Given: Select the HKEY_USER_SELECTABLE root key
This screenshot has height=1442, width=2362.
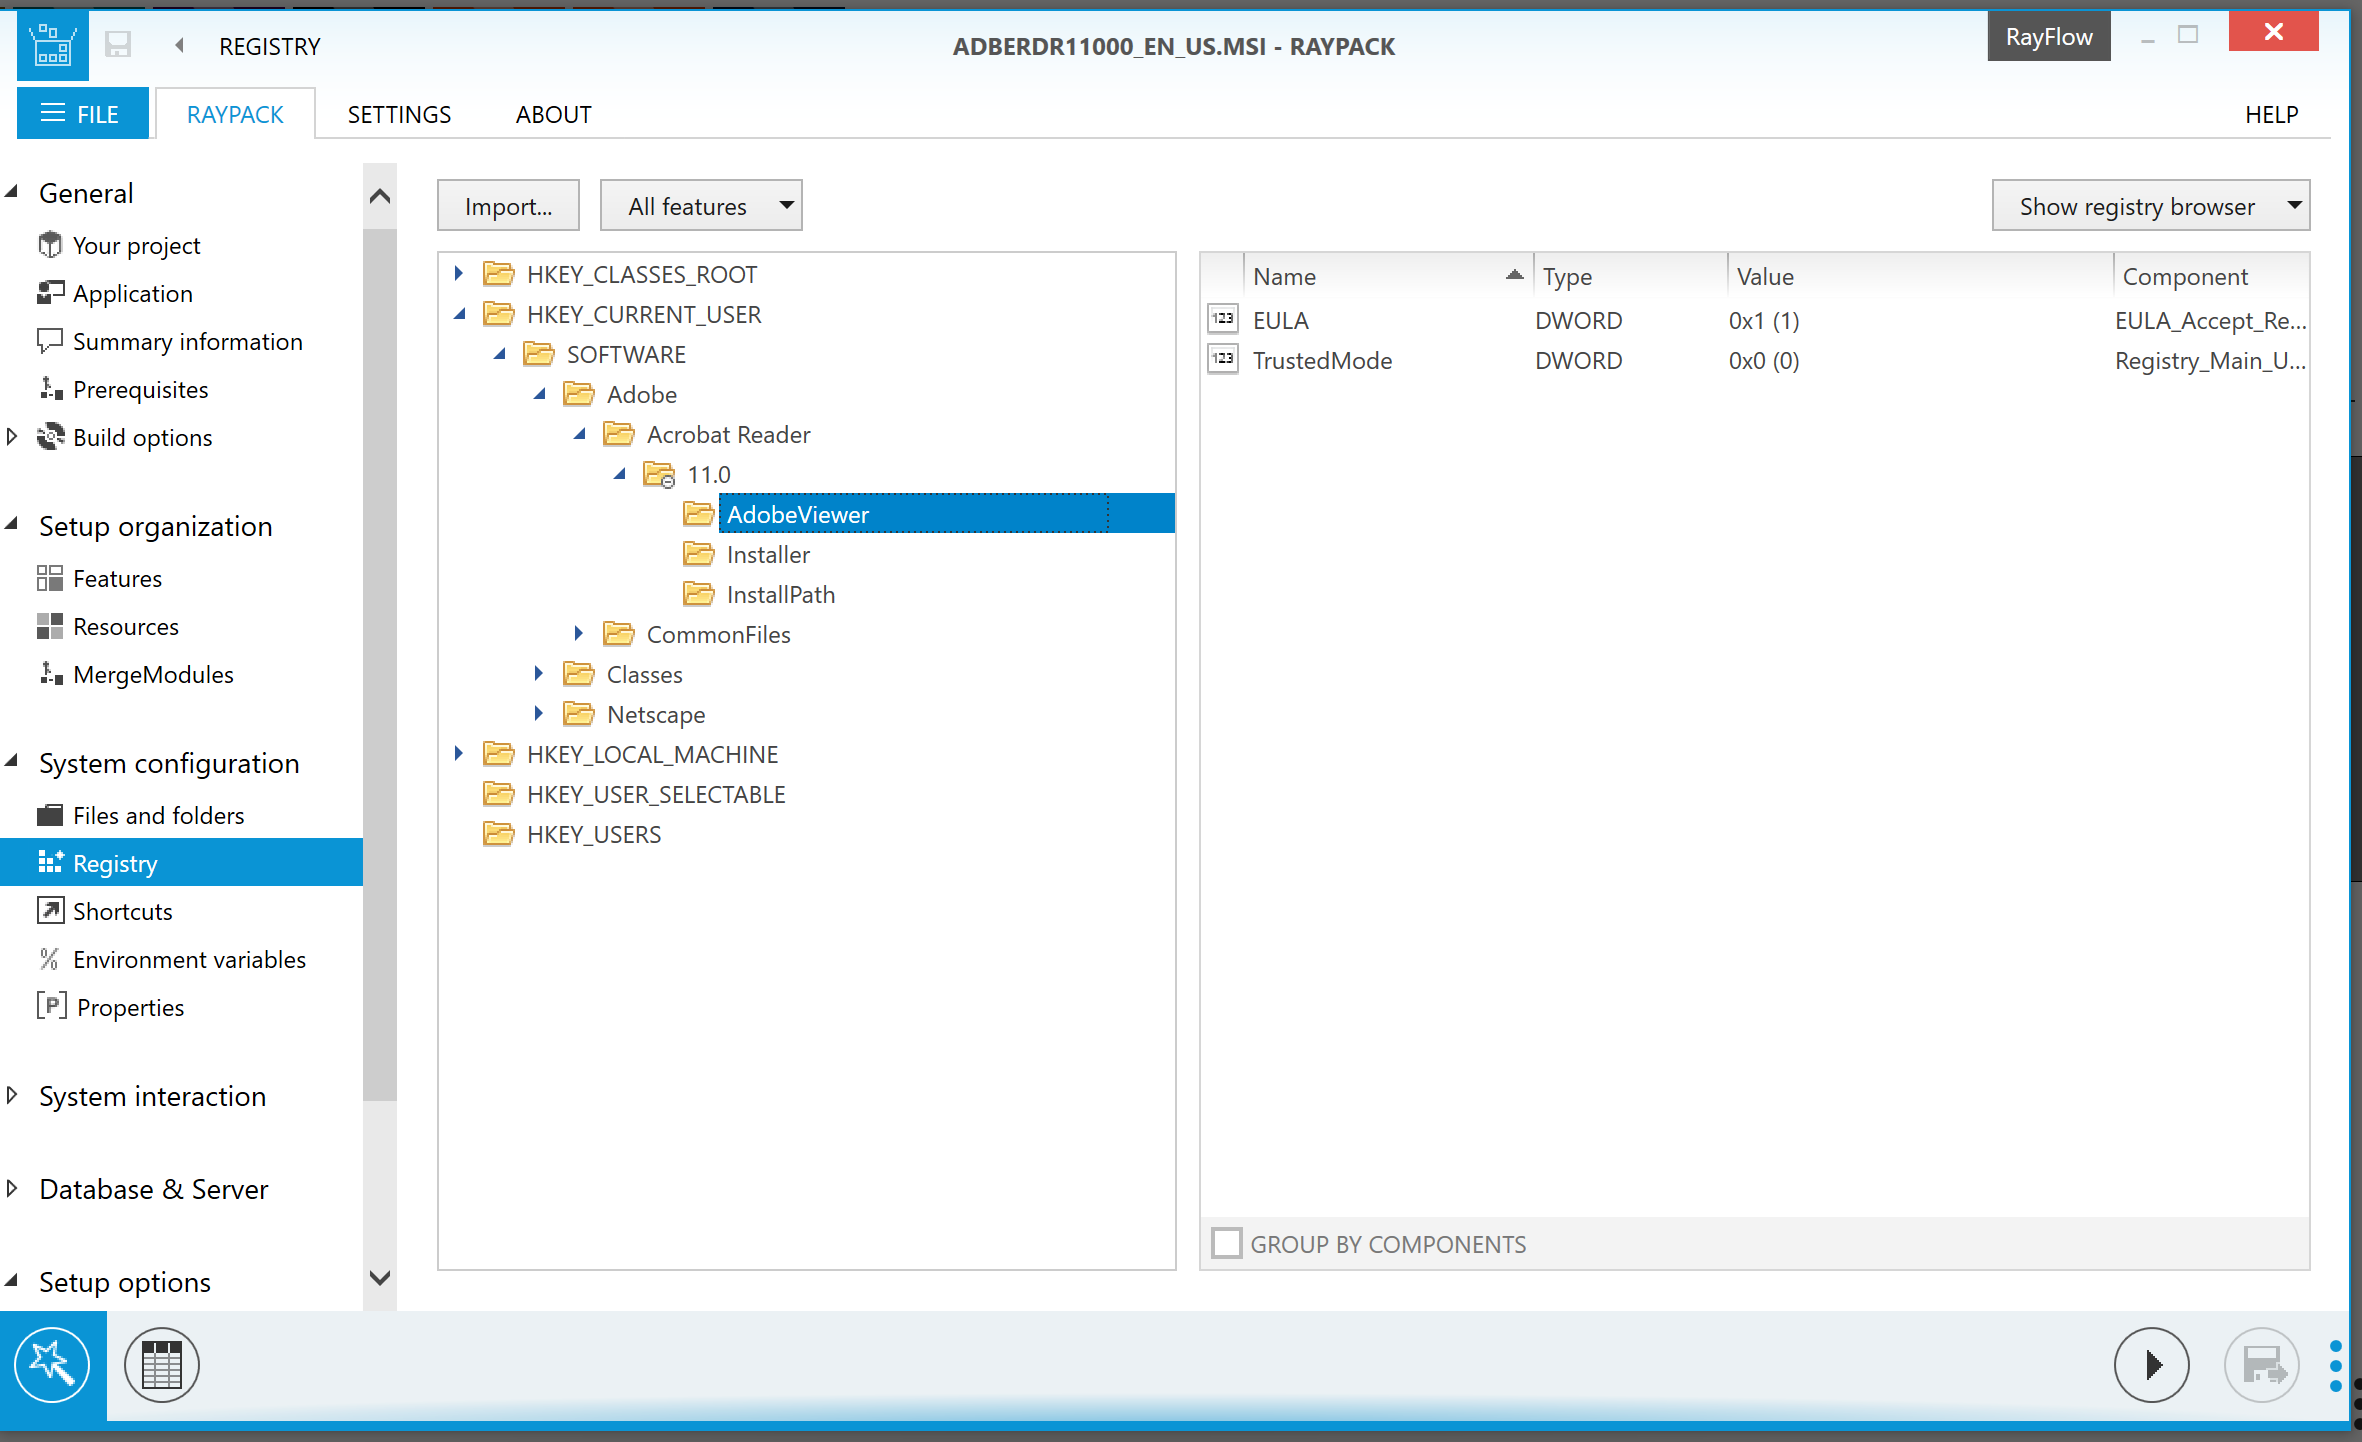Looking at the screenshot, I should [656, 794].
